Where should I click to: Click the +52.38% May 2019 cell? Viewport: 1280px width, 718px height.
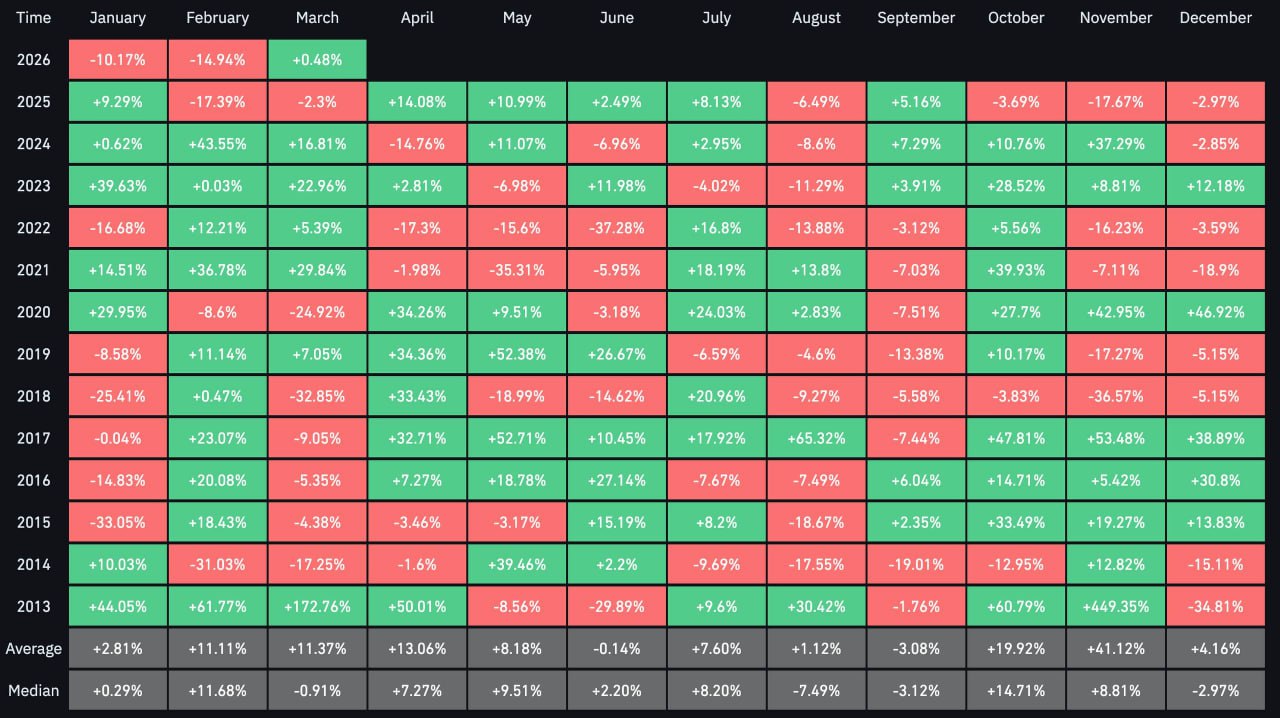[x=517, y=354]
